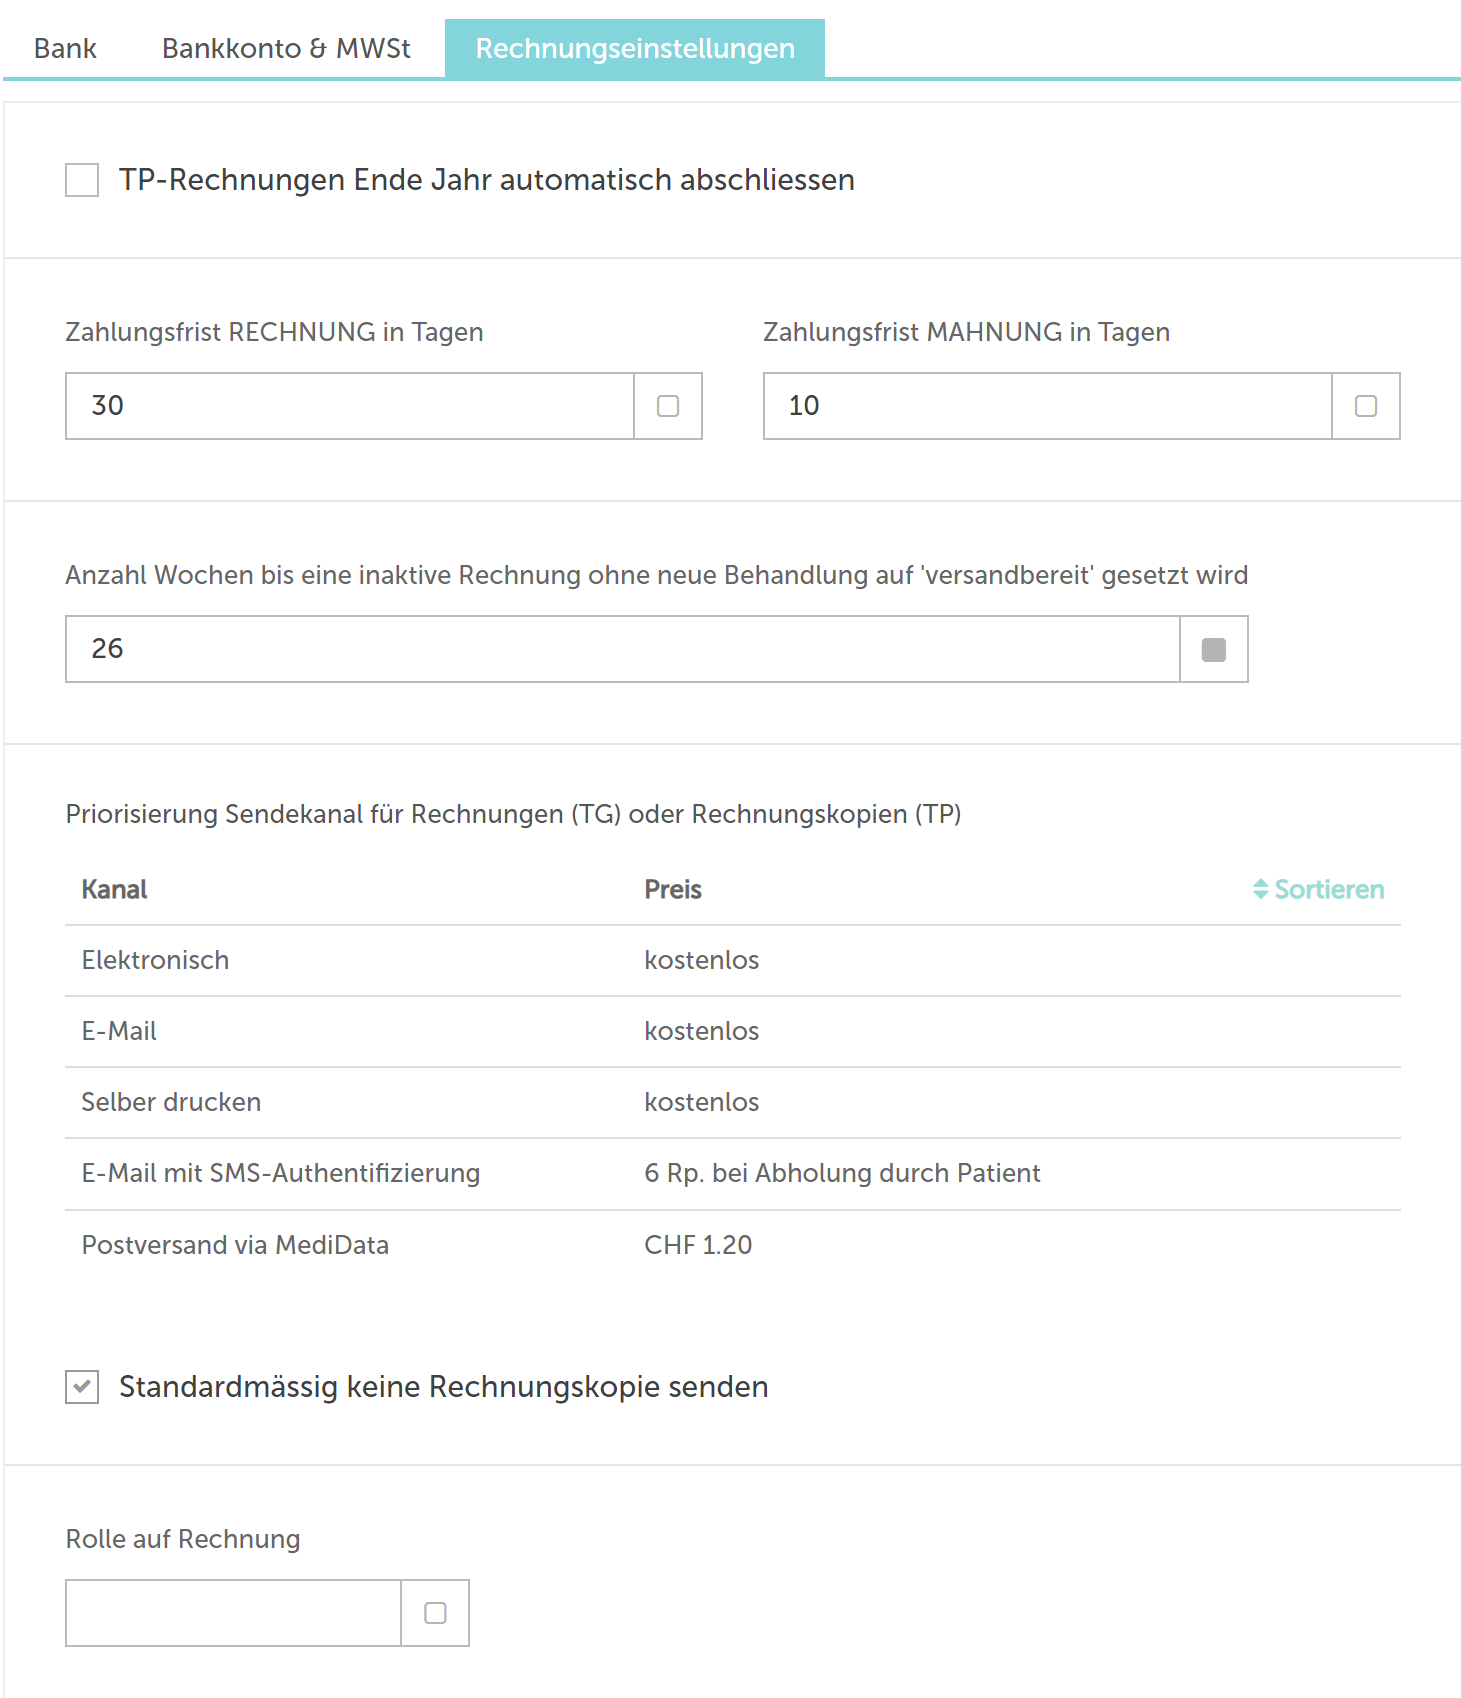Switch to the Bank tab
This screenshot has width=1461, height=1698.
click(x=65, y=48)
